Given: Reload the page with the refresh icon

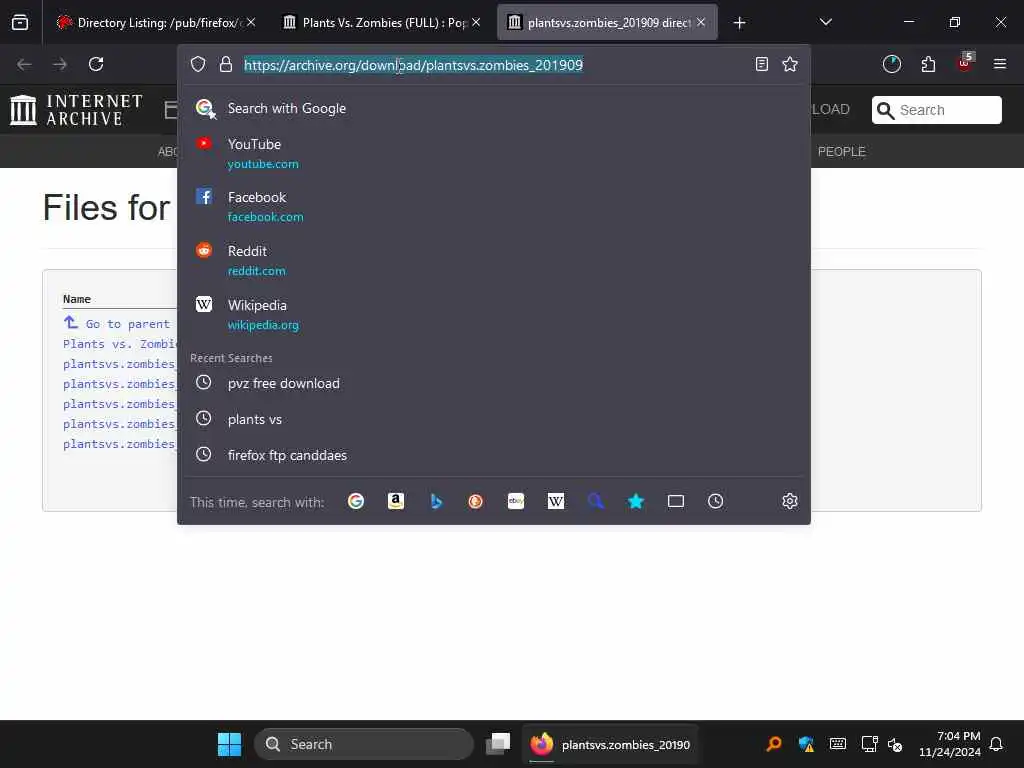Looking at the screenshot, I should (96, 64).
